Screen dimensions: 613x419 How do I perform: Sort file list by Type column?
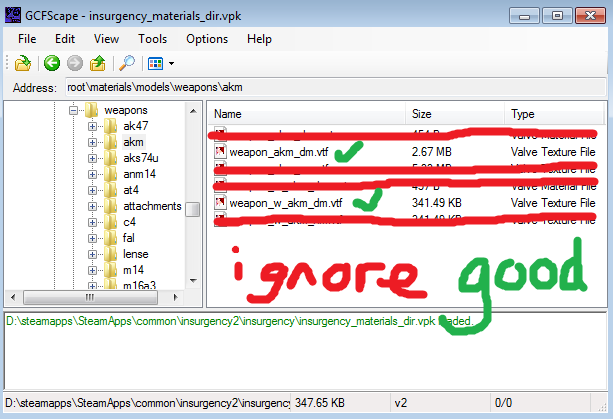[x=554, y=114]
